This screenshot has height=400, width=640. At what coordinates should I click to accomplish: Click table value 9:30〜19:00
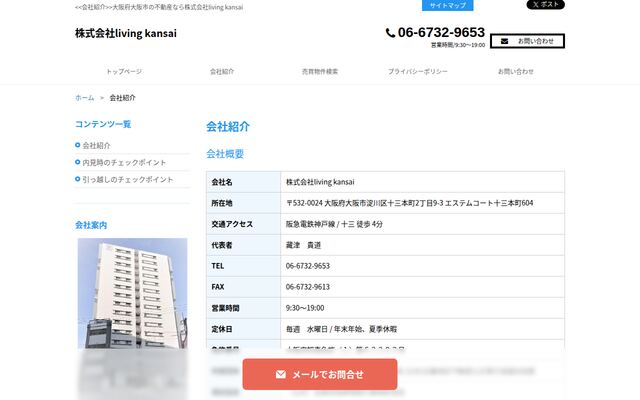pos(305,308)
